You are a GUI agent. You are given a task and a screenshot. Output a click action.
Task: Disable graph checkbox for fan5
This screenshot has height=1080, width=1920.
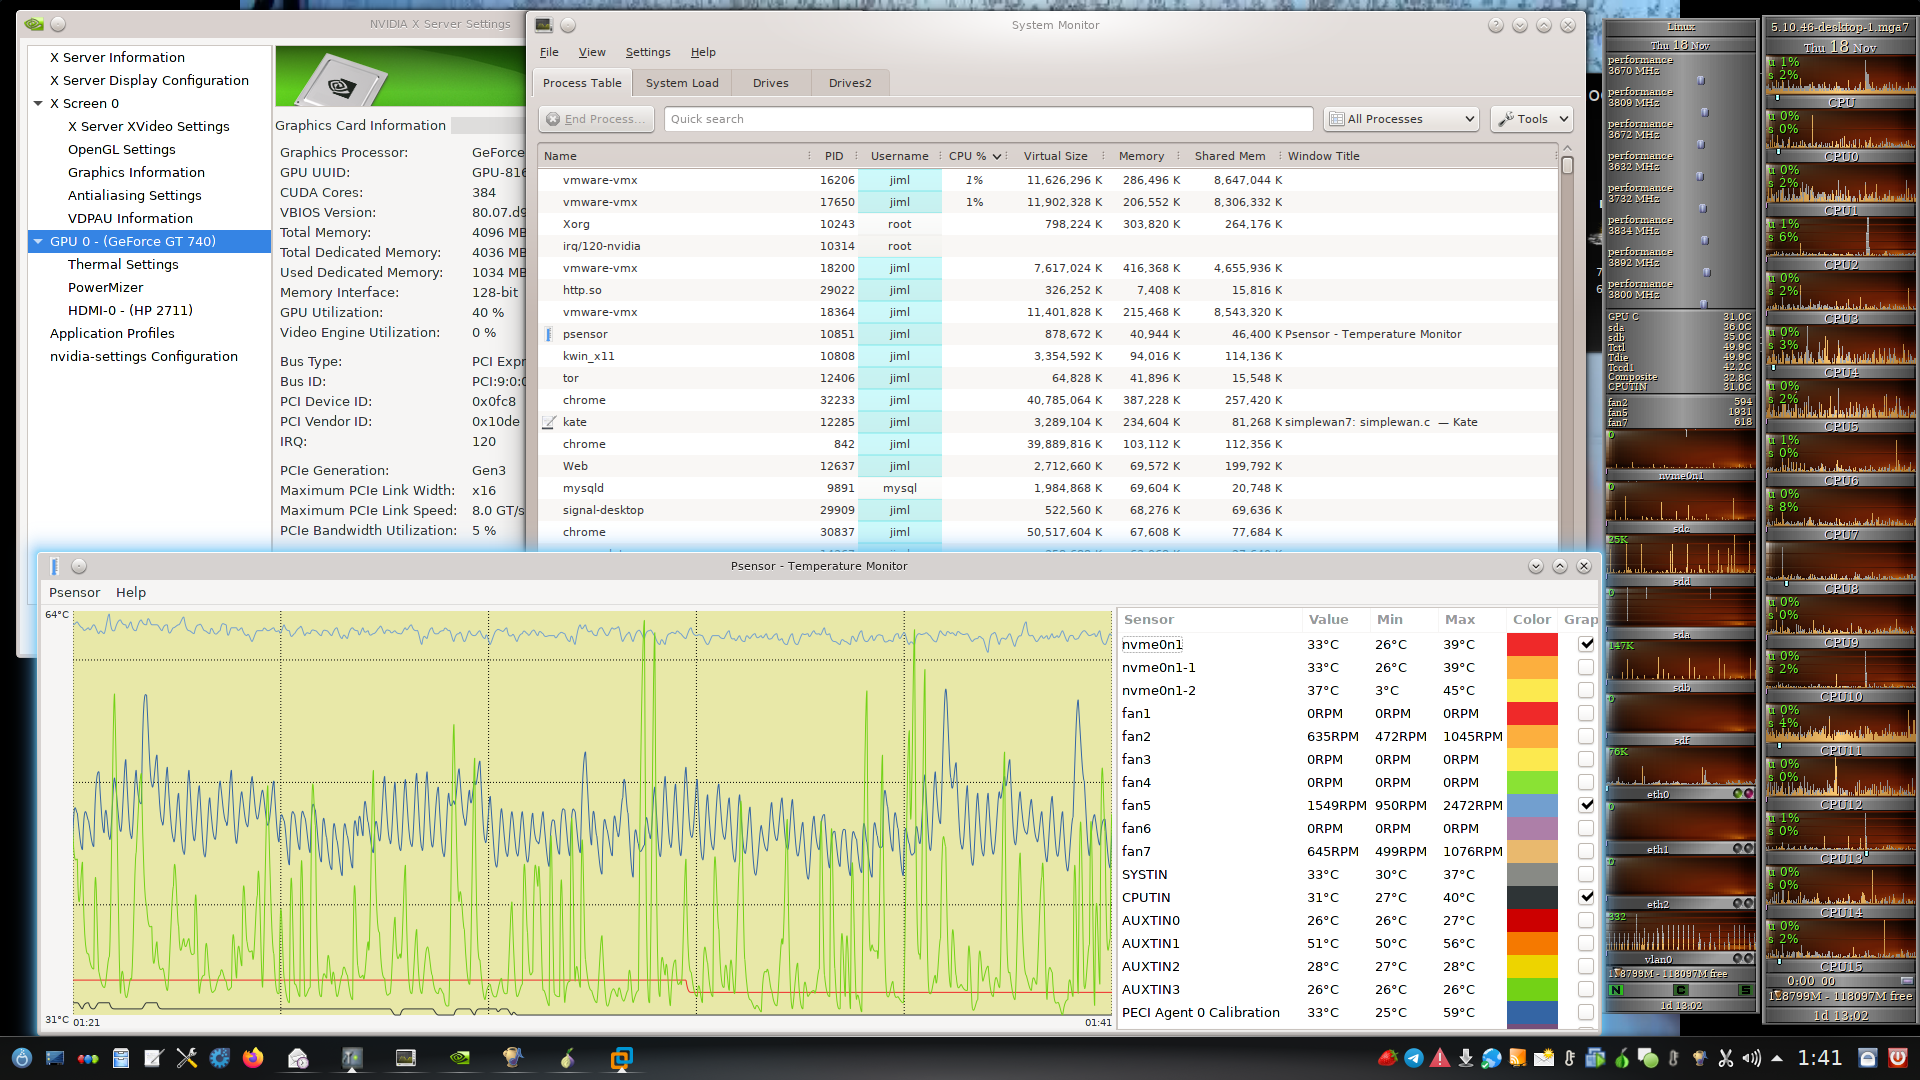[x=1586, y=805]
